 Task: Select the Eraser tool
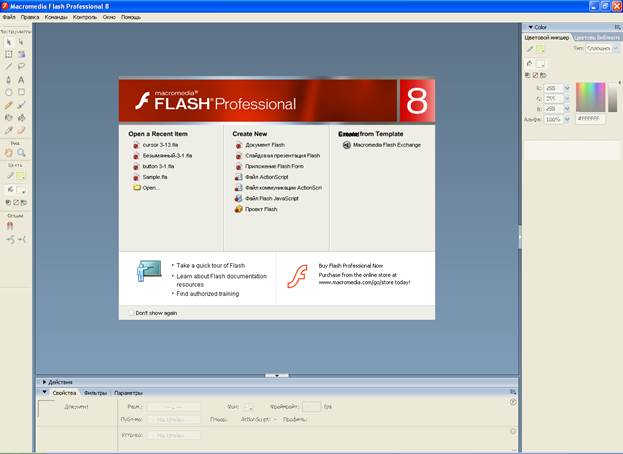coord(21,130)
